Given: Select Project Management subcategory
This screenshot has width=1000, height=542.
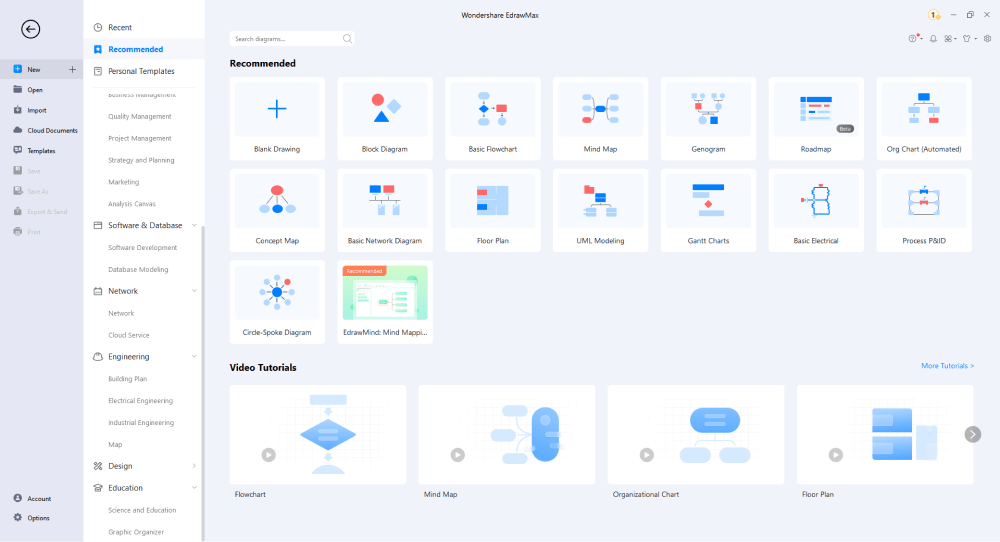Looking at the screenshot, I should pyautogui.click(x=140, y=138).
